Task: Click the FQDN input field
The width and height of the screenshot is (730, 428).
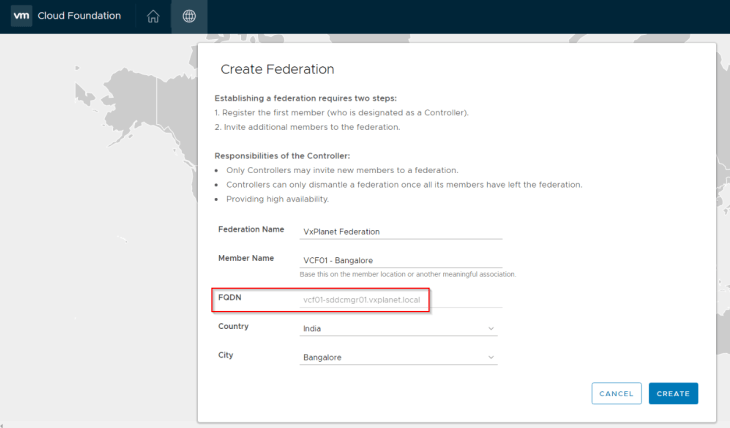Action: 401,300
